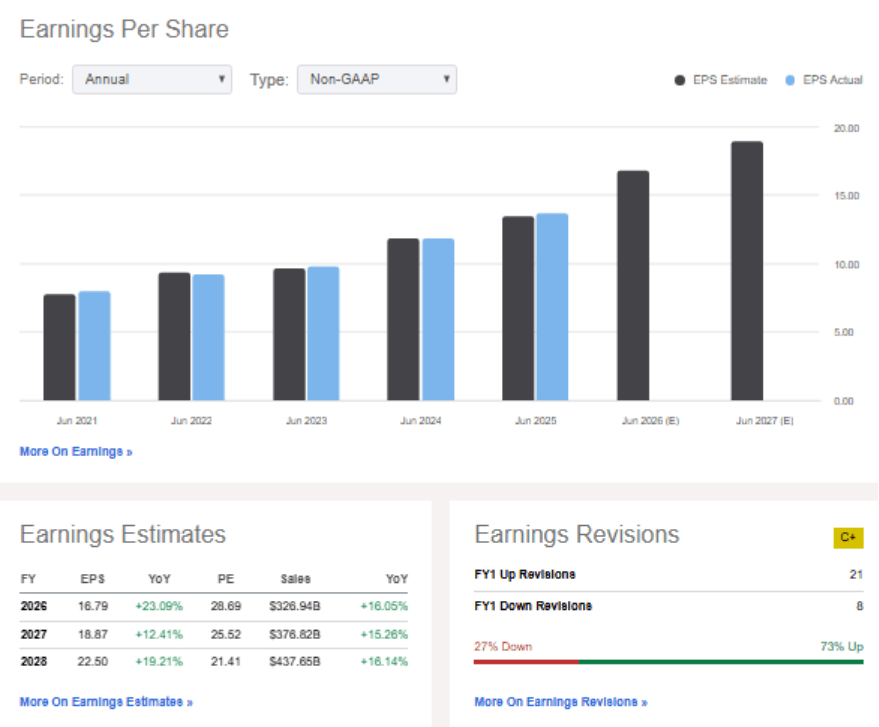This screenshot has height=727, width=879.
Task: Toggle the EPS Estimate legend marker
Action: (680, 80)
